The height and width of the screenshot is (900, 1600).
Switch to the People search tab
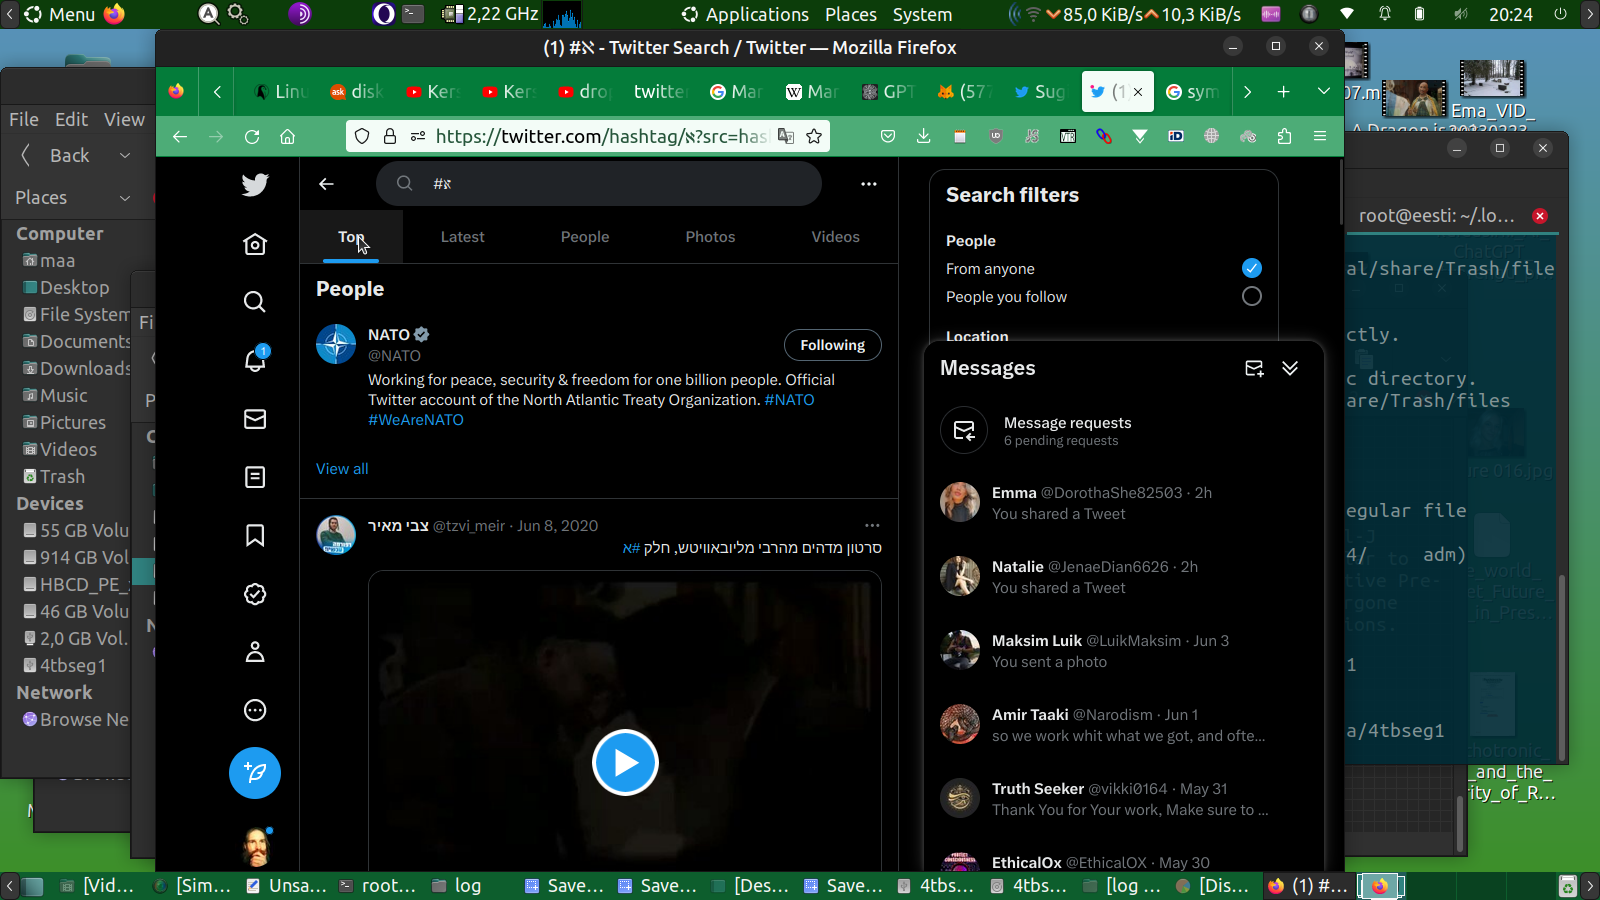point(585,237)
